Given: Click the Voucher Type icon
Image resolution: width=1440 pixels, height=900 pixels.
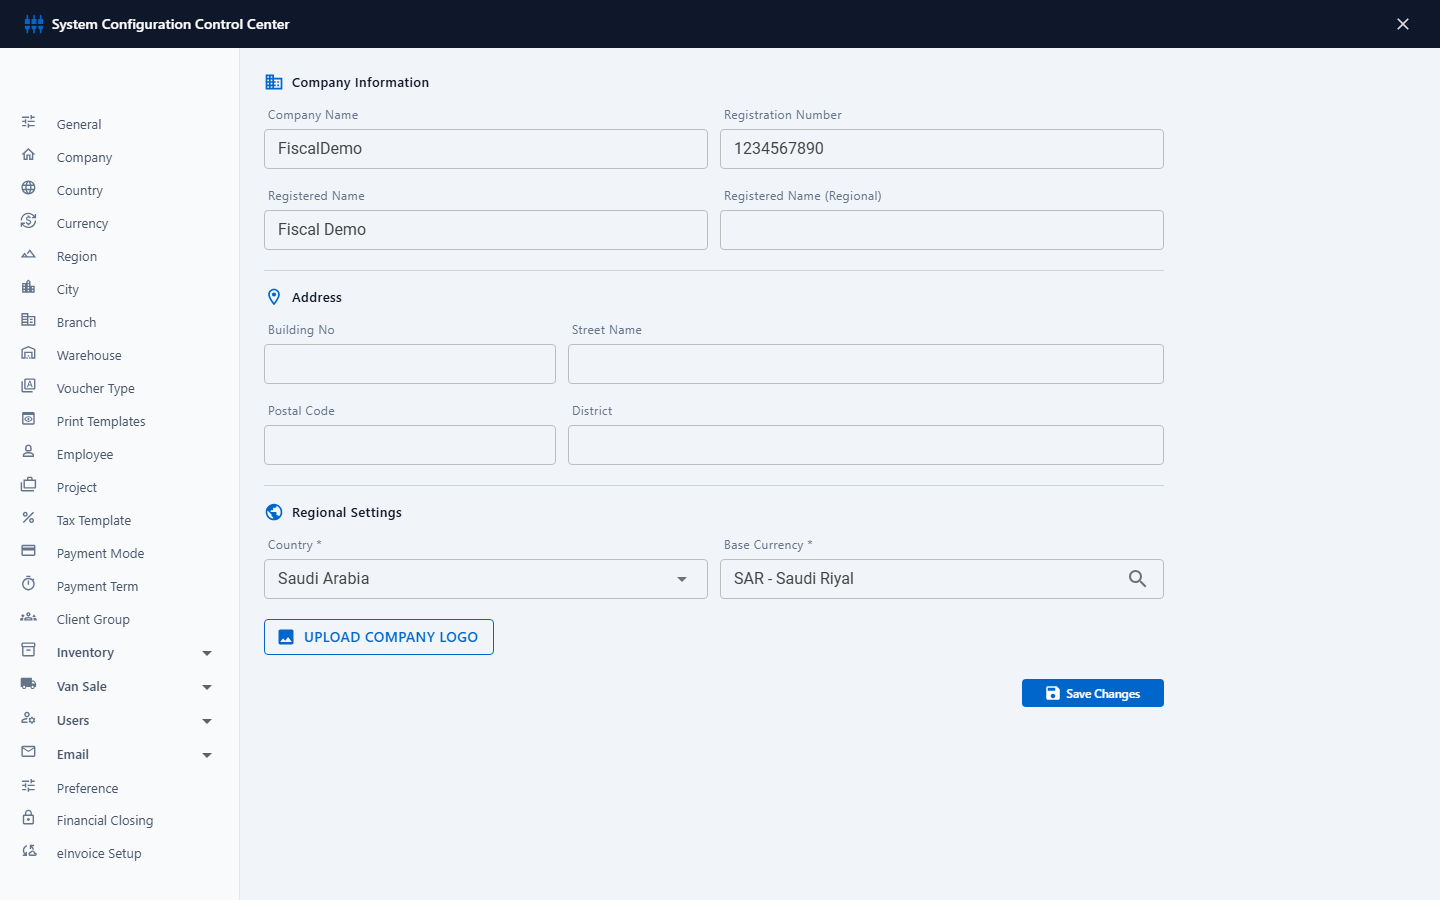Looking at the screenshot, I should coord(28,386).
